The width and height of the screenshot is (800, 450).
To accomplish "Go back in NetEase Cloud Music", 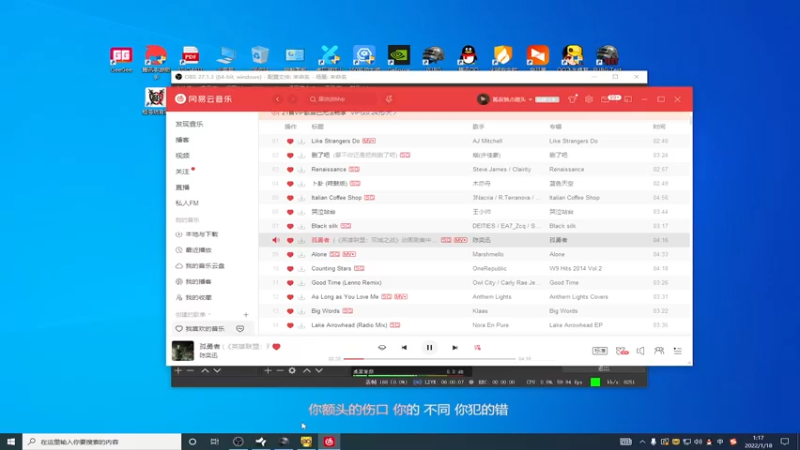I will pos(278,99).
